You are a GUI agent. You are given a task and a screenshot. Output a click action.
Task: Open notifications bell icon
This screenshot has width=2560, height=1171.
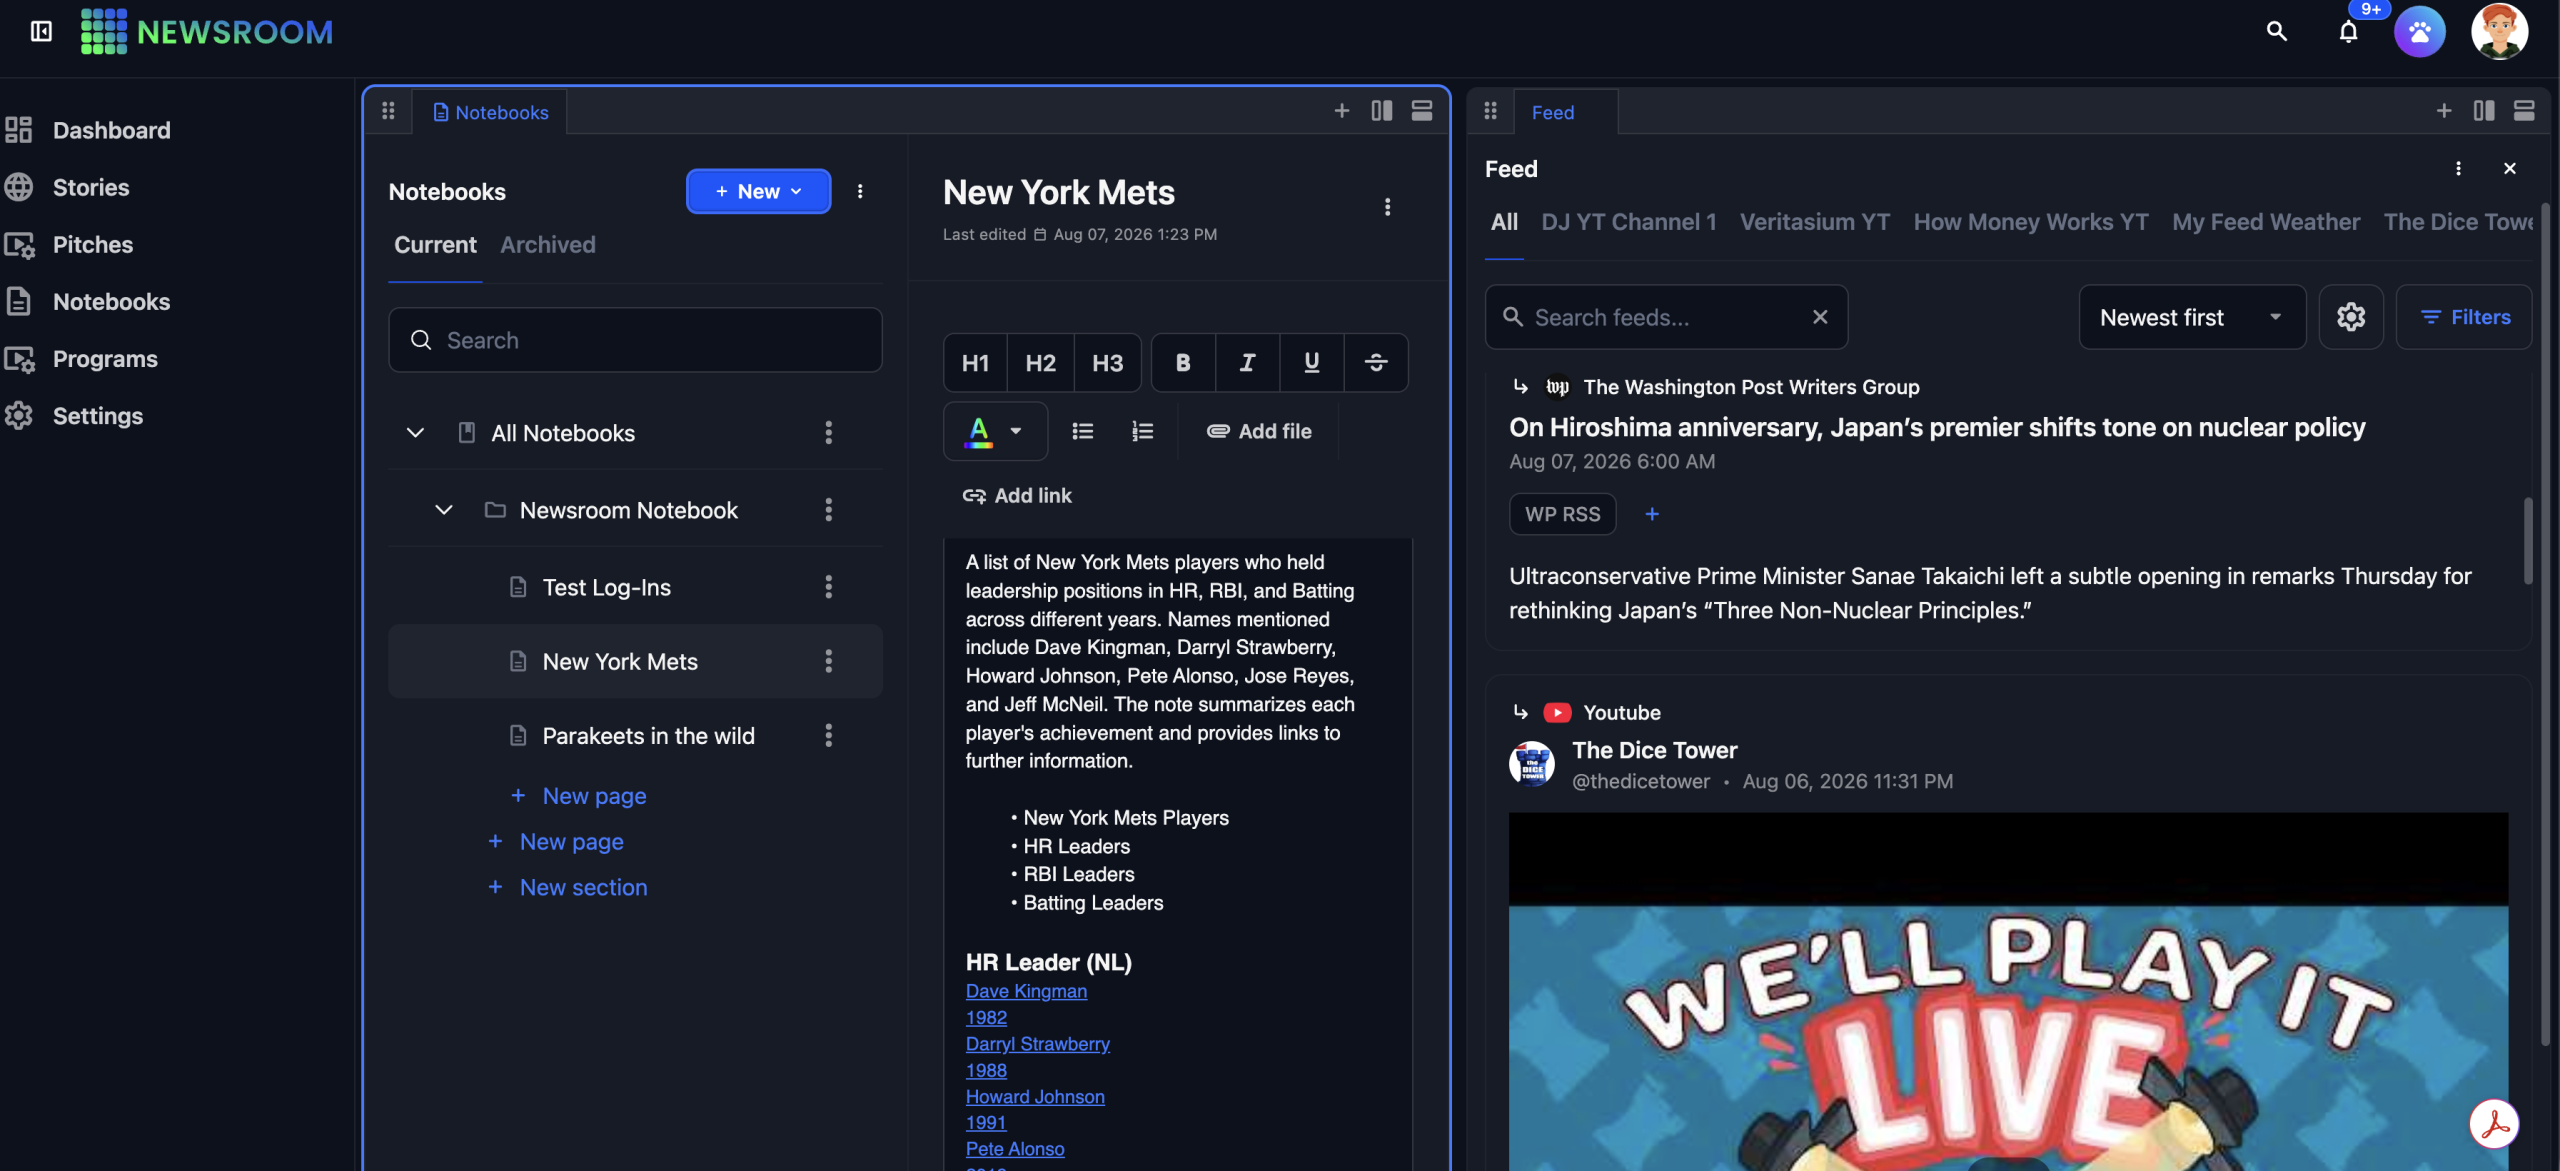point(2348,32)
